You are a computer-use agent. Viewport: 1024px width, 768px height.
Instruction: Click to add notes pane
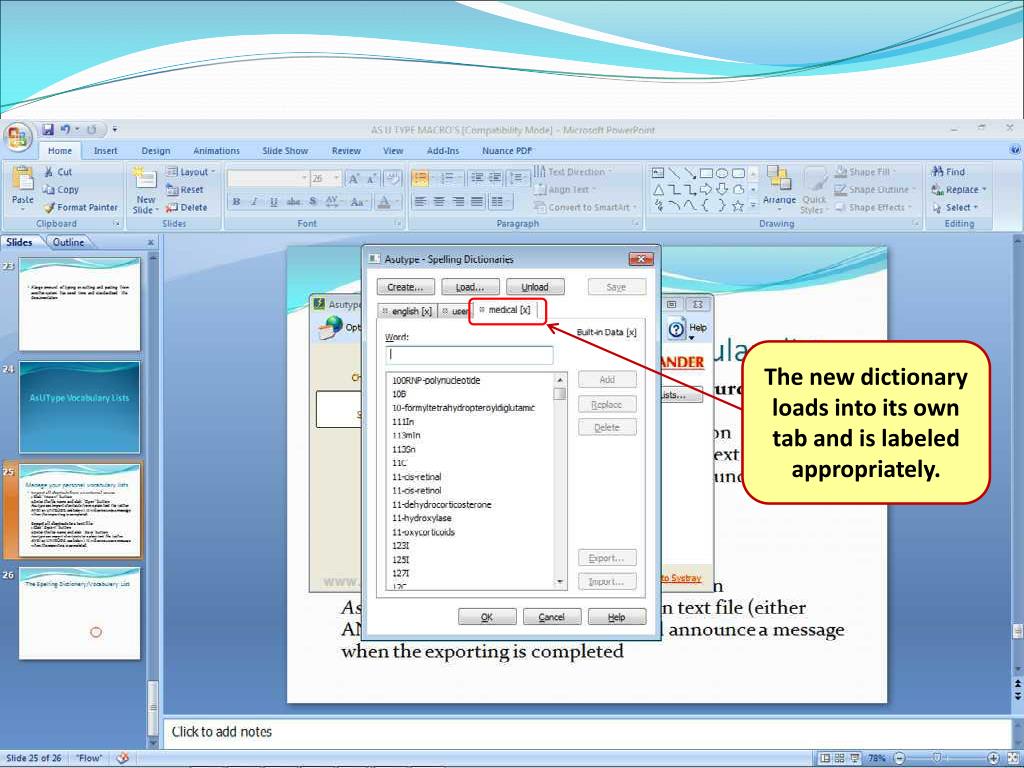(x=584, y=732)
